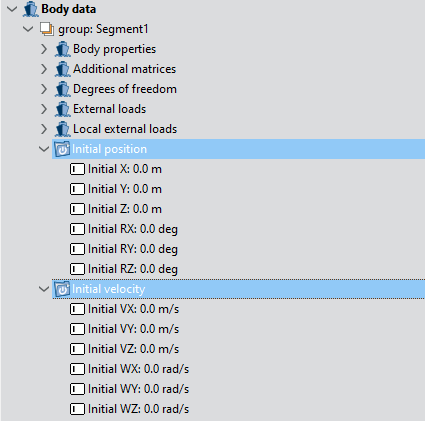Click the Body data ship icon
Image resolution: width=425 pixels, height=421 pixels.
point(31,9)
